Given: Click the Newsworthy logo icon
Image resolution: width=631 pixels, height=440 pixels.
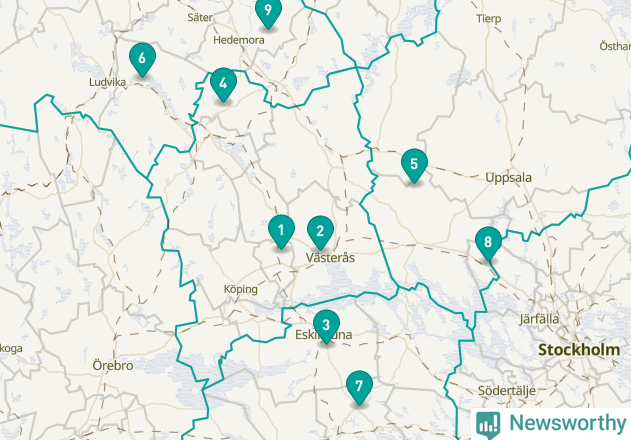Looking at the screenshot, I should [488, 425].
